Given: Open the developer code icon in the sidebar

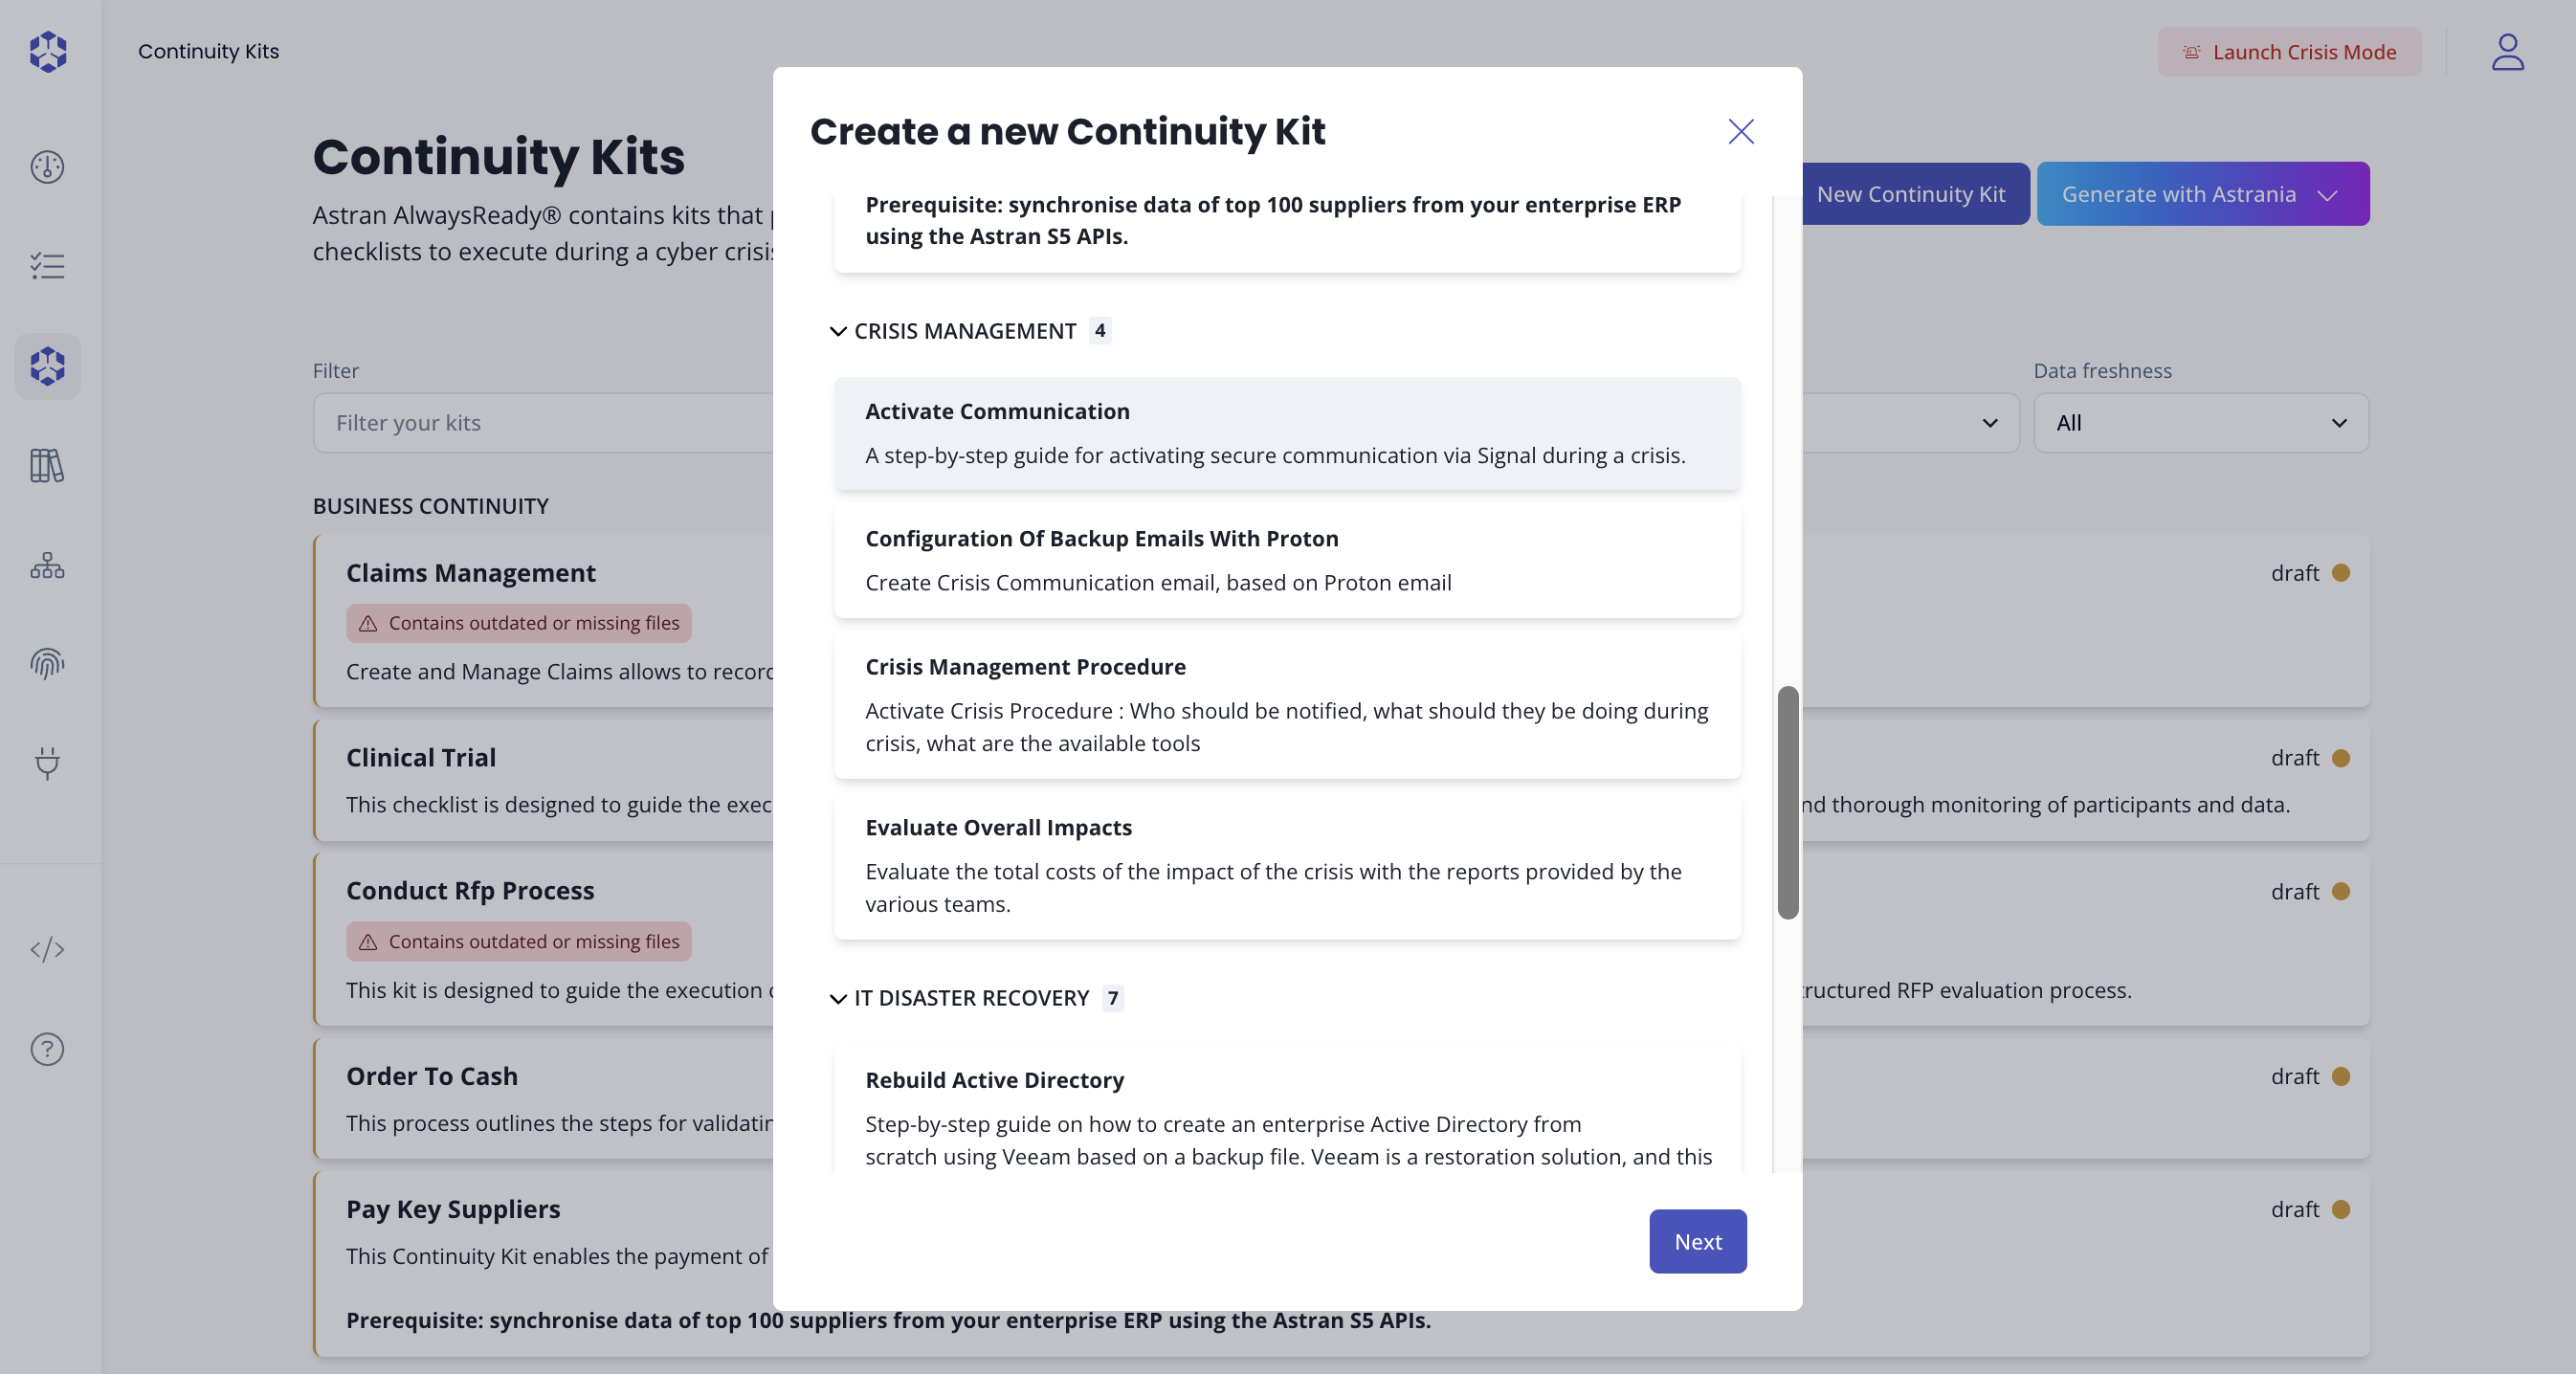Looking at the screenshot, I should (x=47, y=950).
